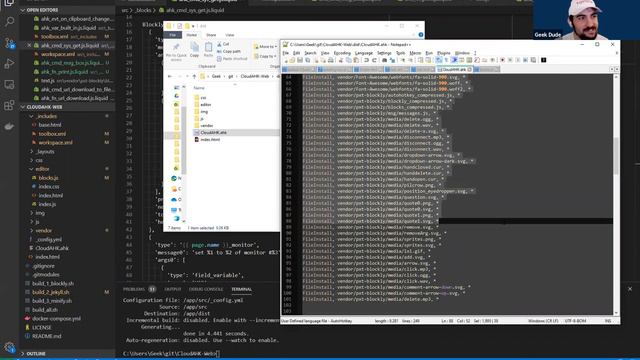This screenshot has height=360, width=640.
Task: Toggle the Notepad++ Show indent guide toolbar button
Action: pyautogui.click(x=454, y=60)
